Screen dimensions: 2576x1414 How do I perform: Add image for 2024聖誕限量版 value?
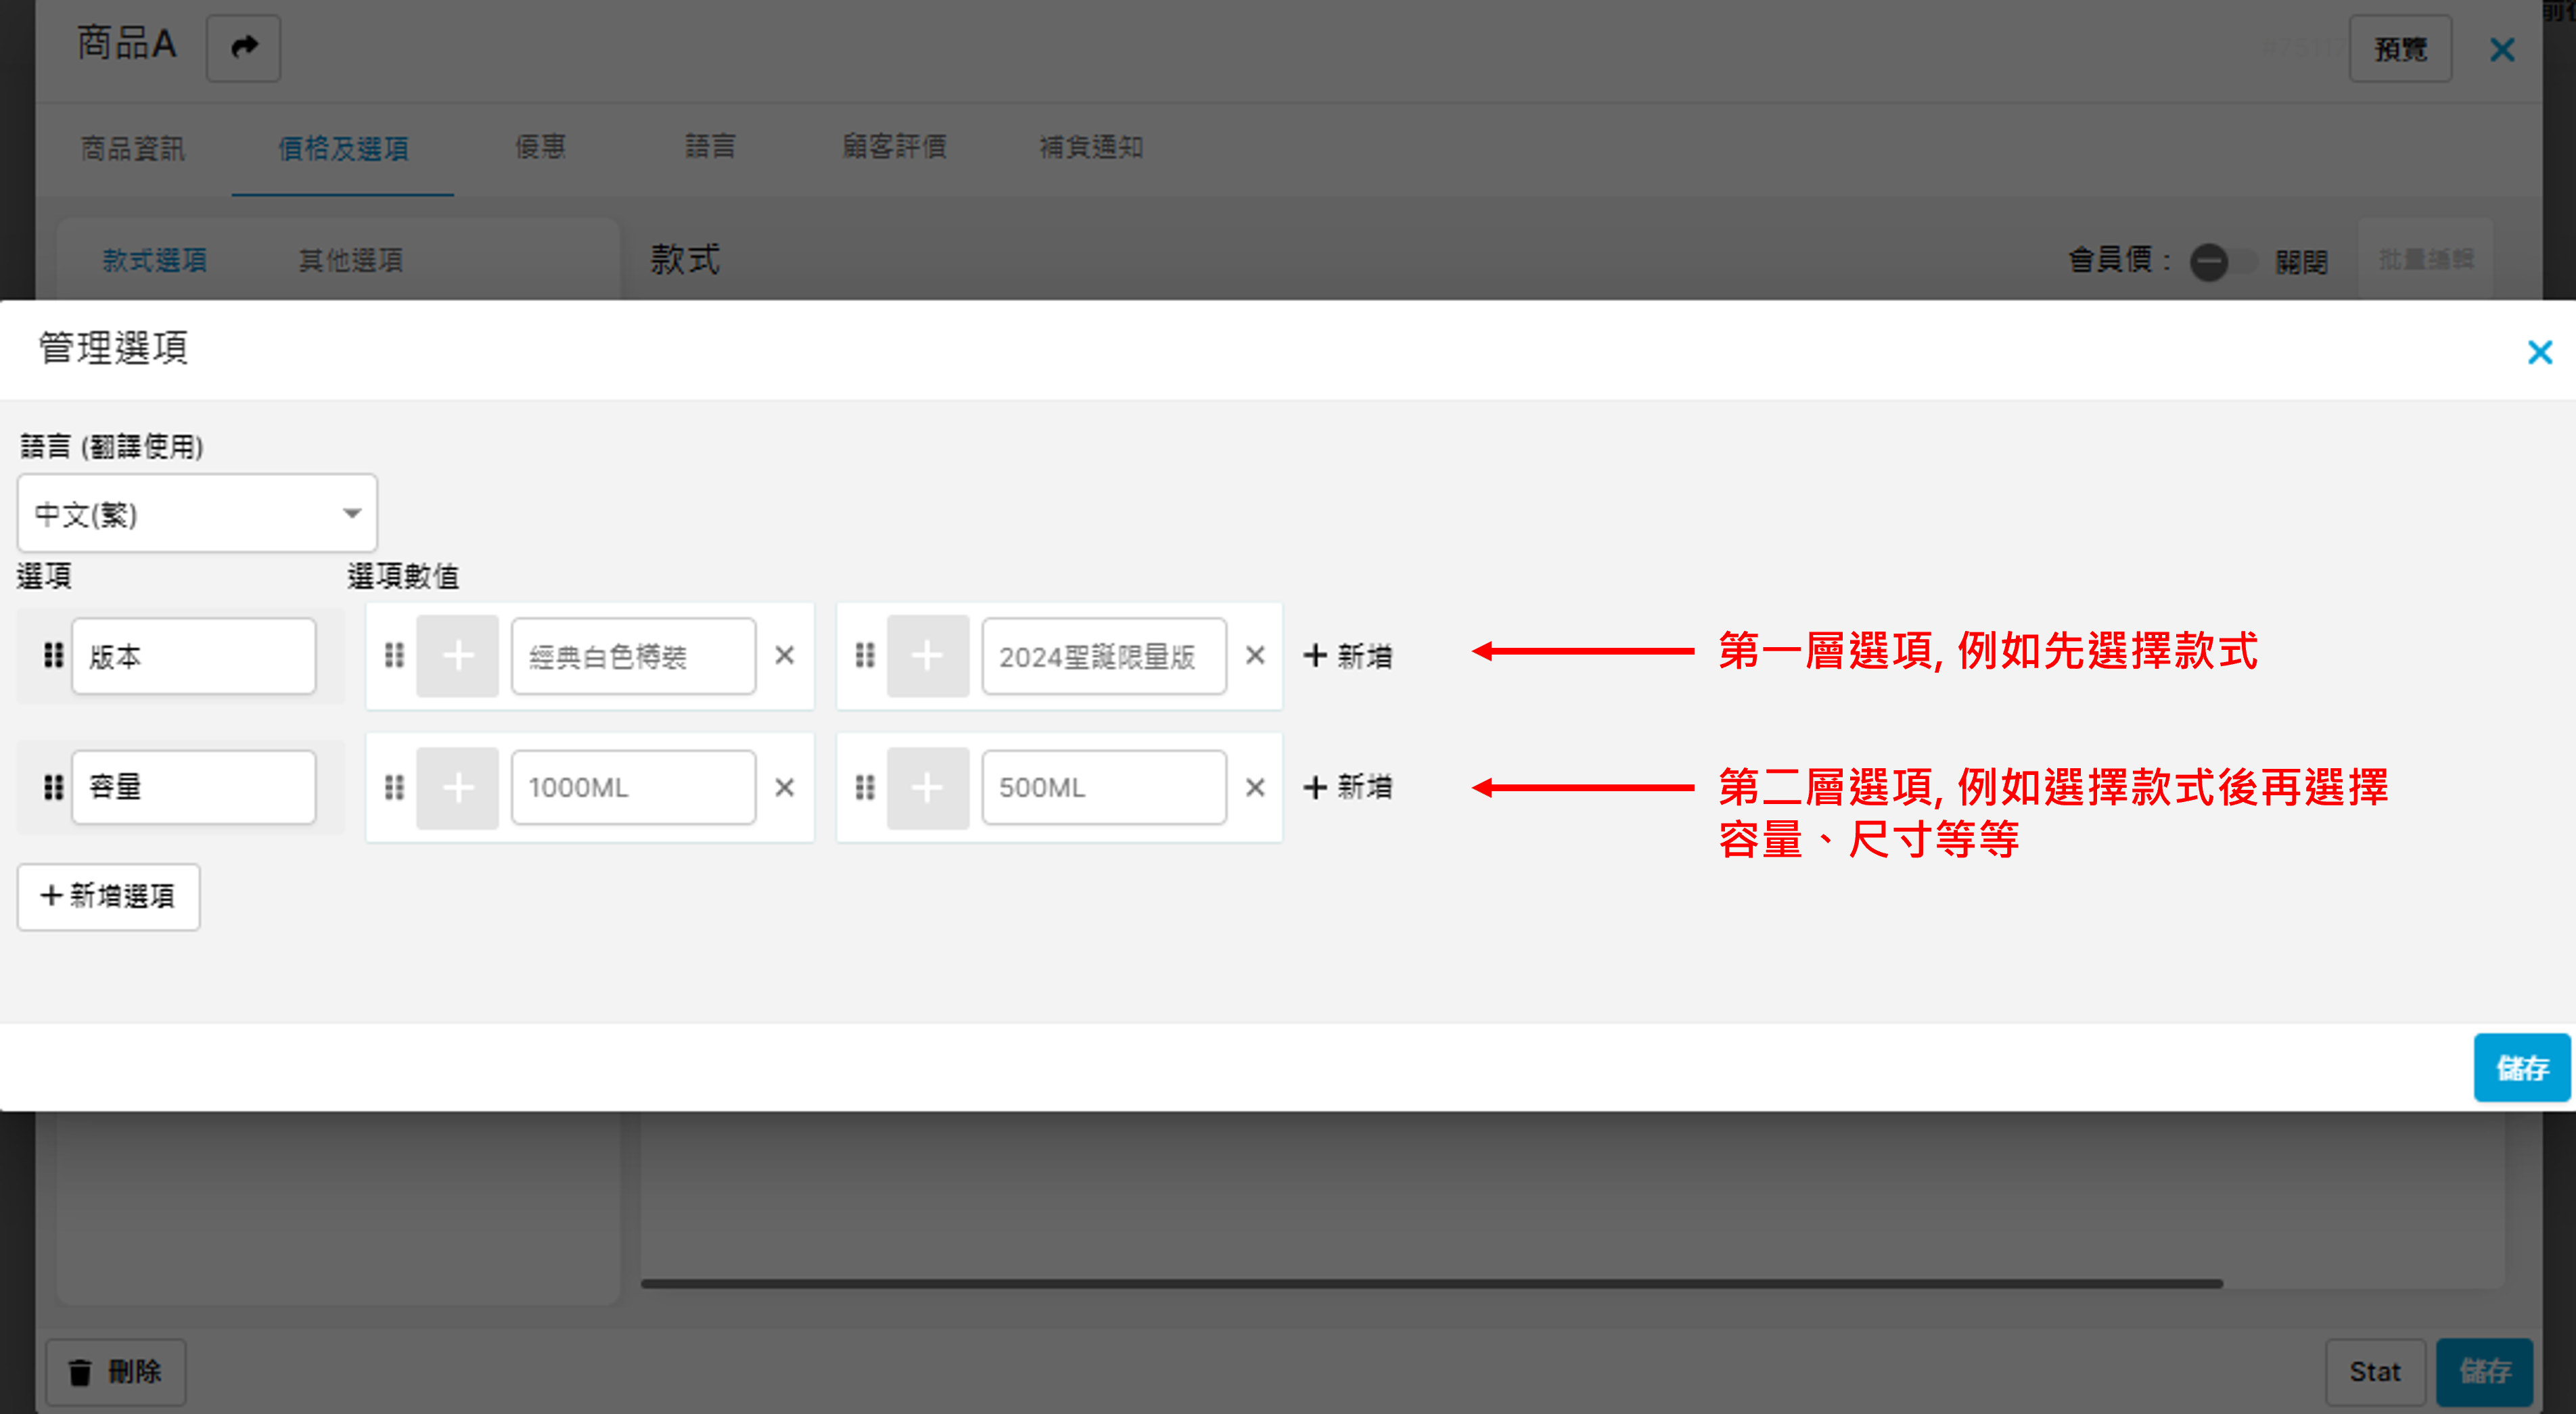[927, 656]
